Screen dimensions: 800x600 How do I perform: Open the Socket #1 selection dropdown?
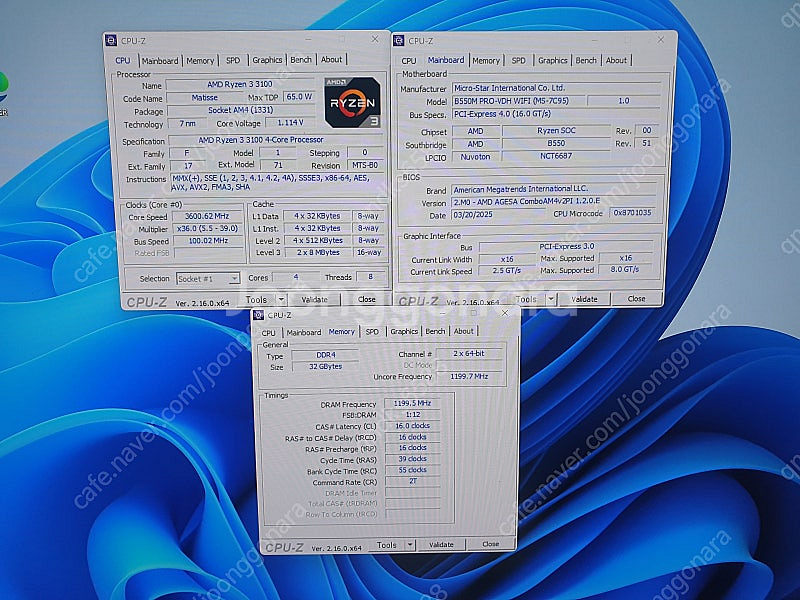(x=207, y=278)
